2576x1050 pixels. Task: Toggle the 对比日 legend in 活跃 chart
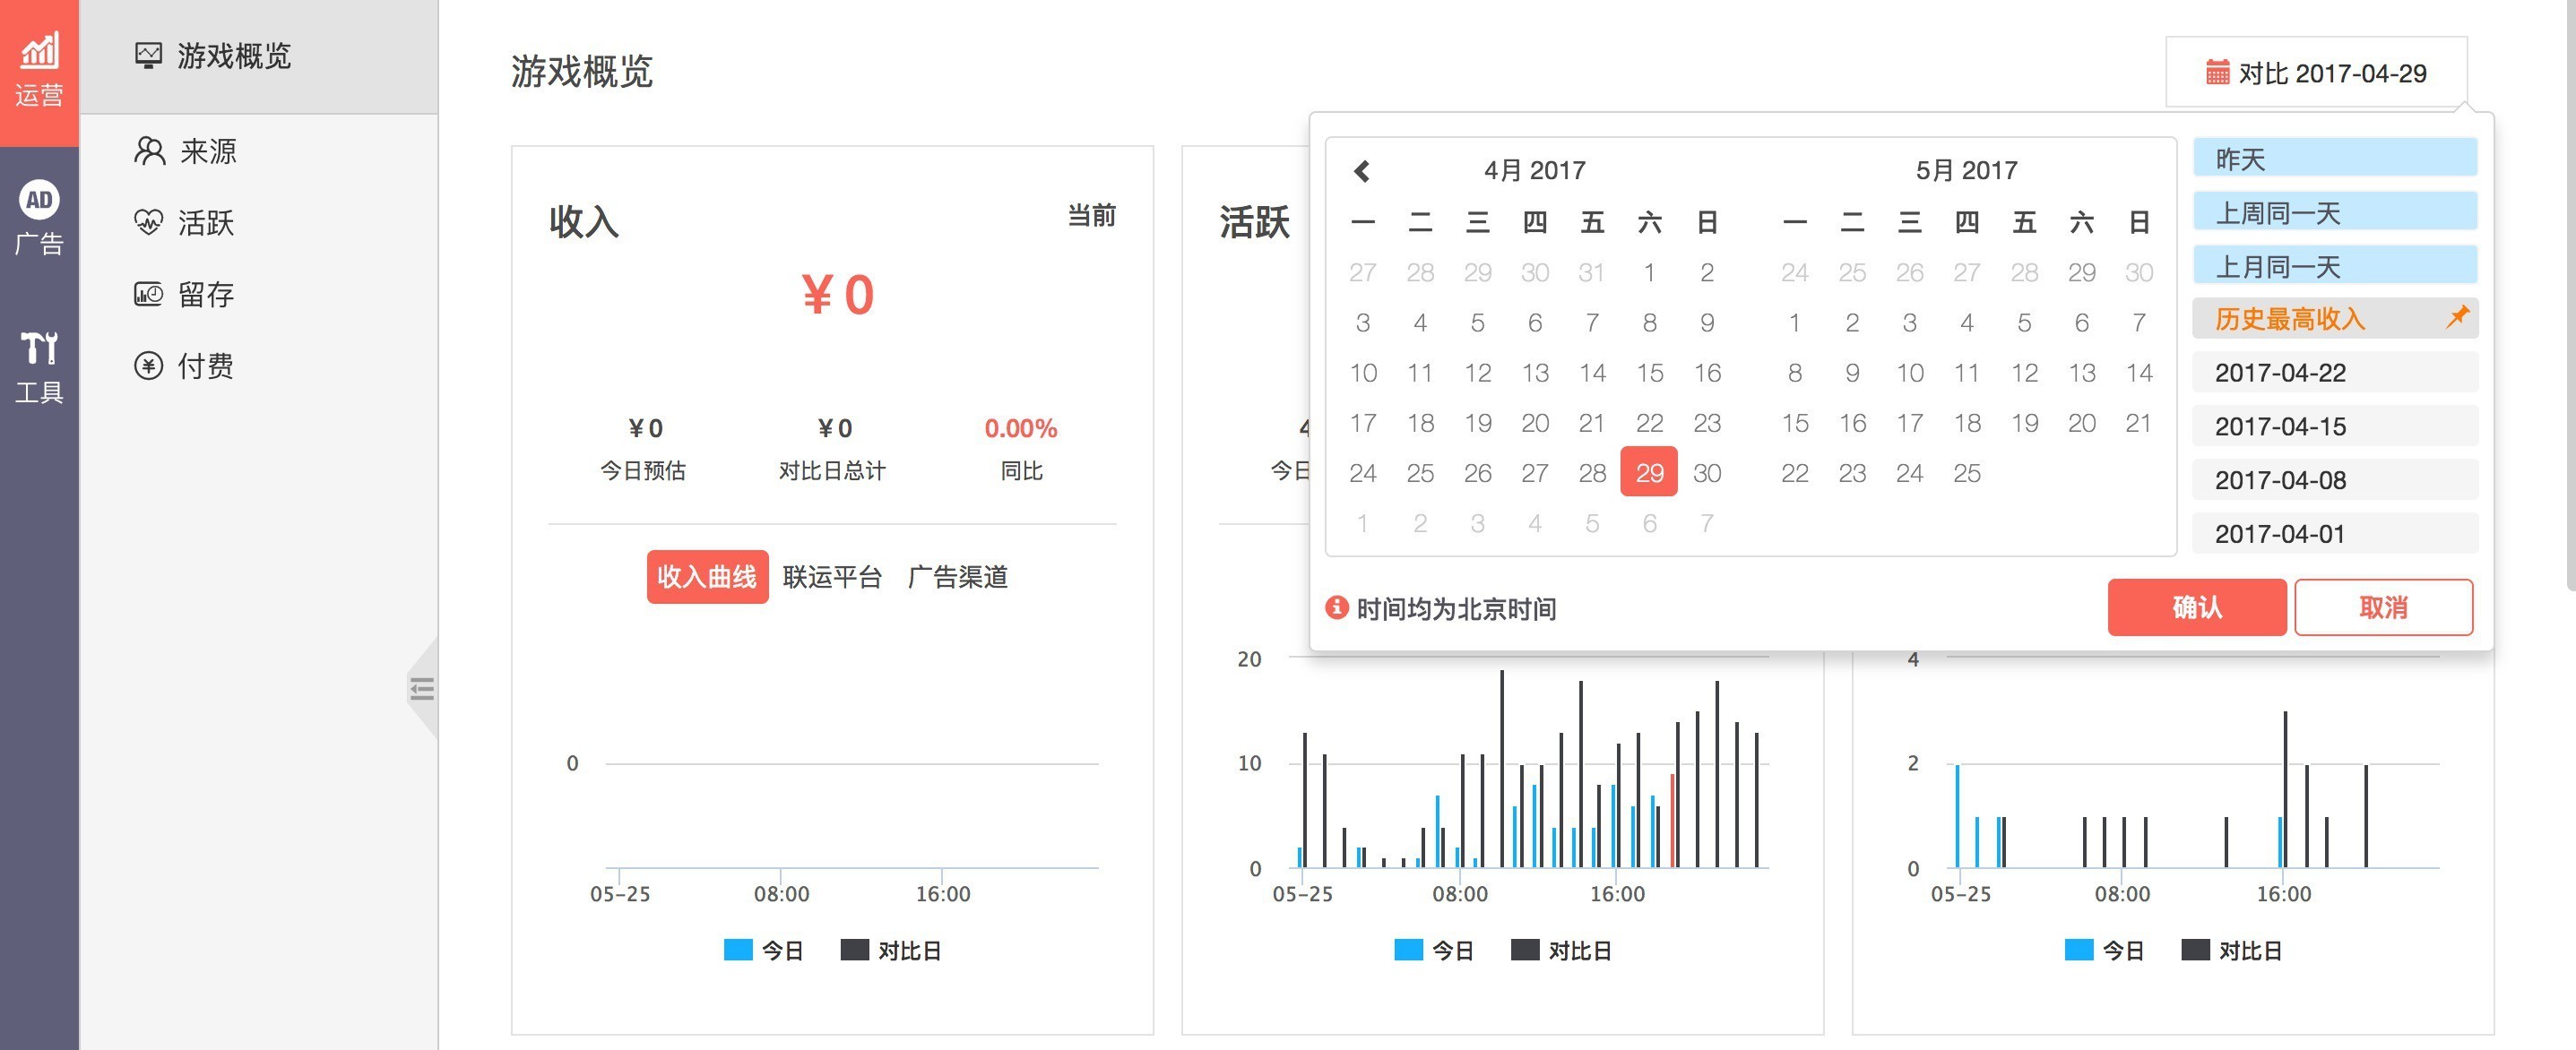coord(1561,950)
